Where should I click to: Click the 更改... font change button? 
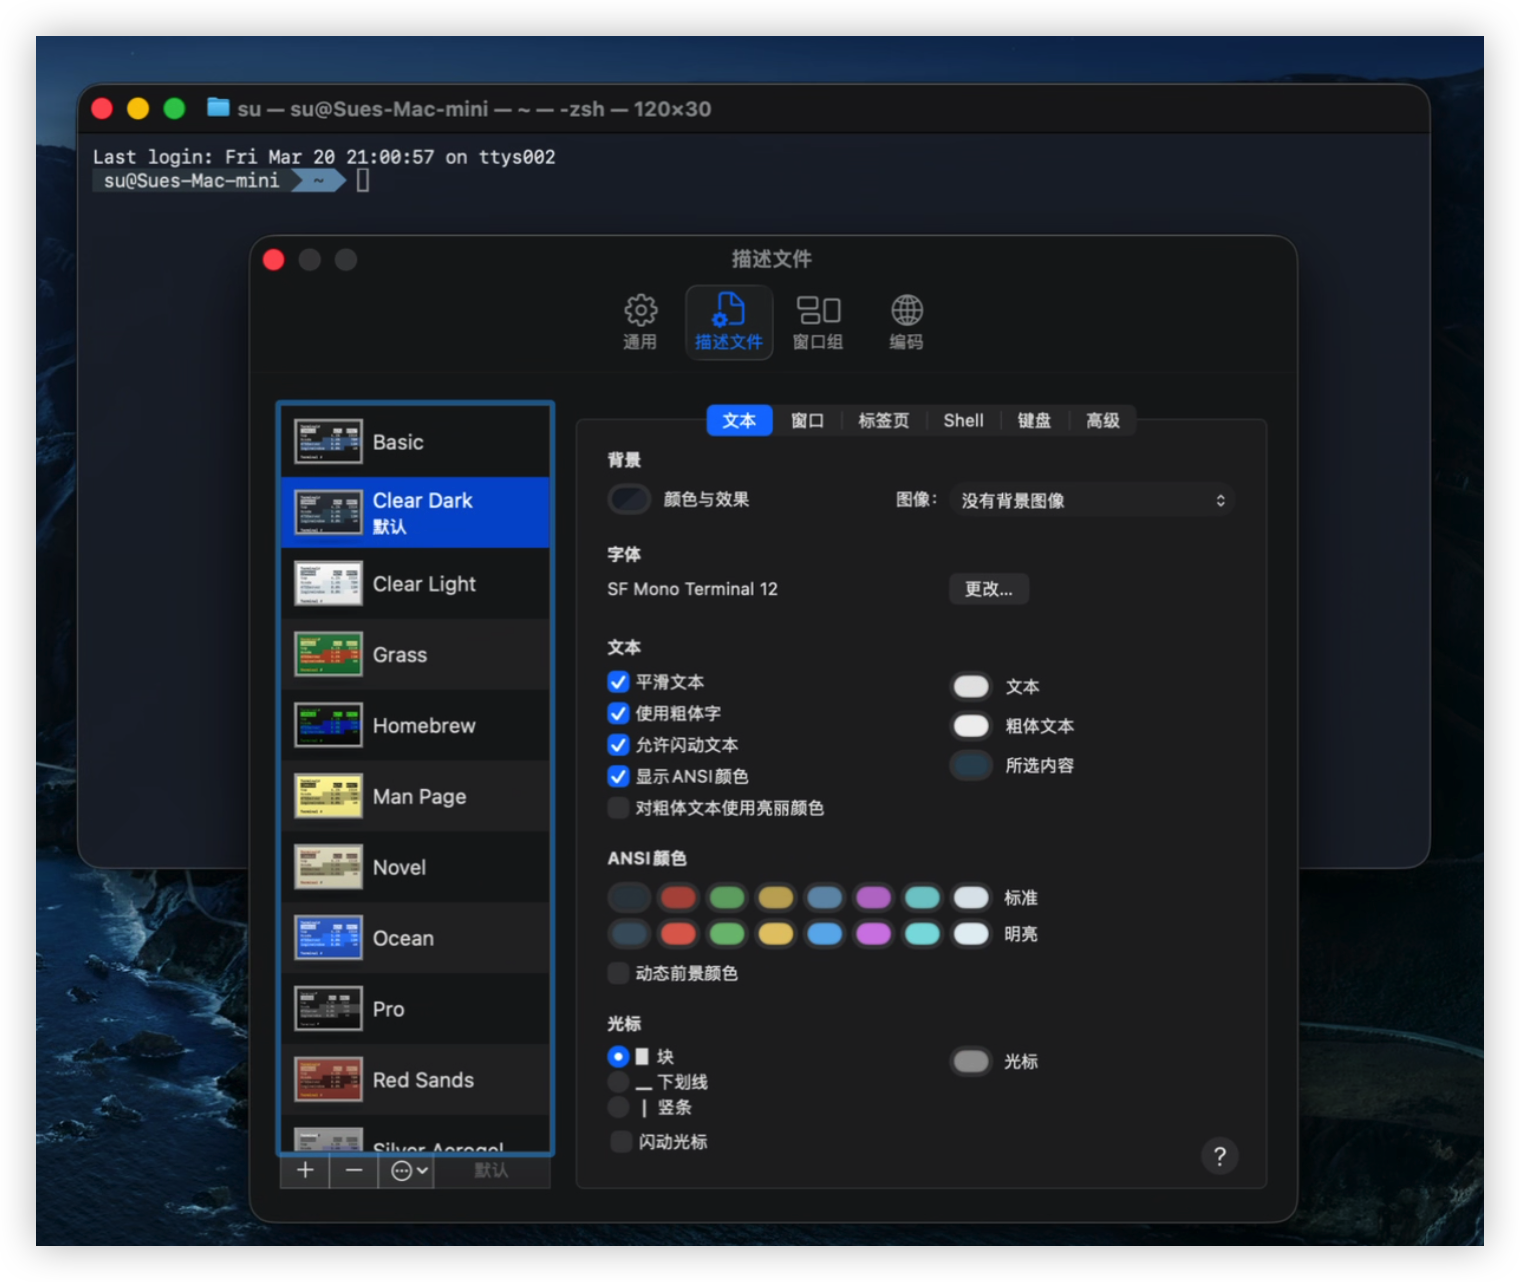988,589
